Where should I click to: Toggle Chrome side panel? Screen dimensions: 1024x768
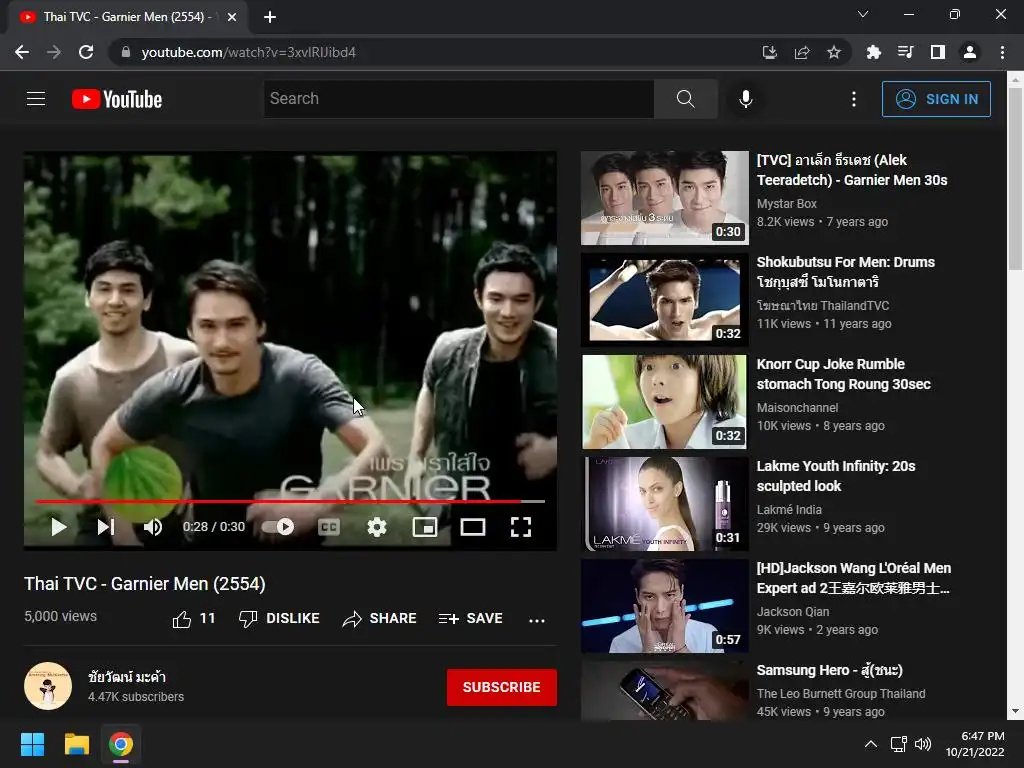click(x=938, y=52)
